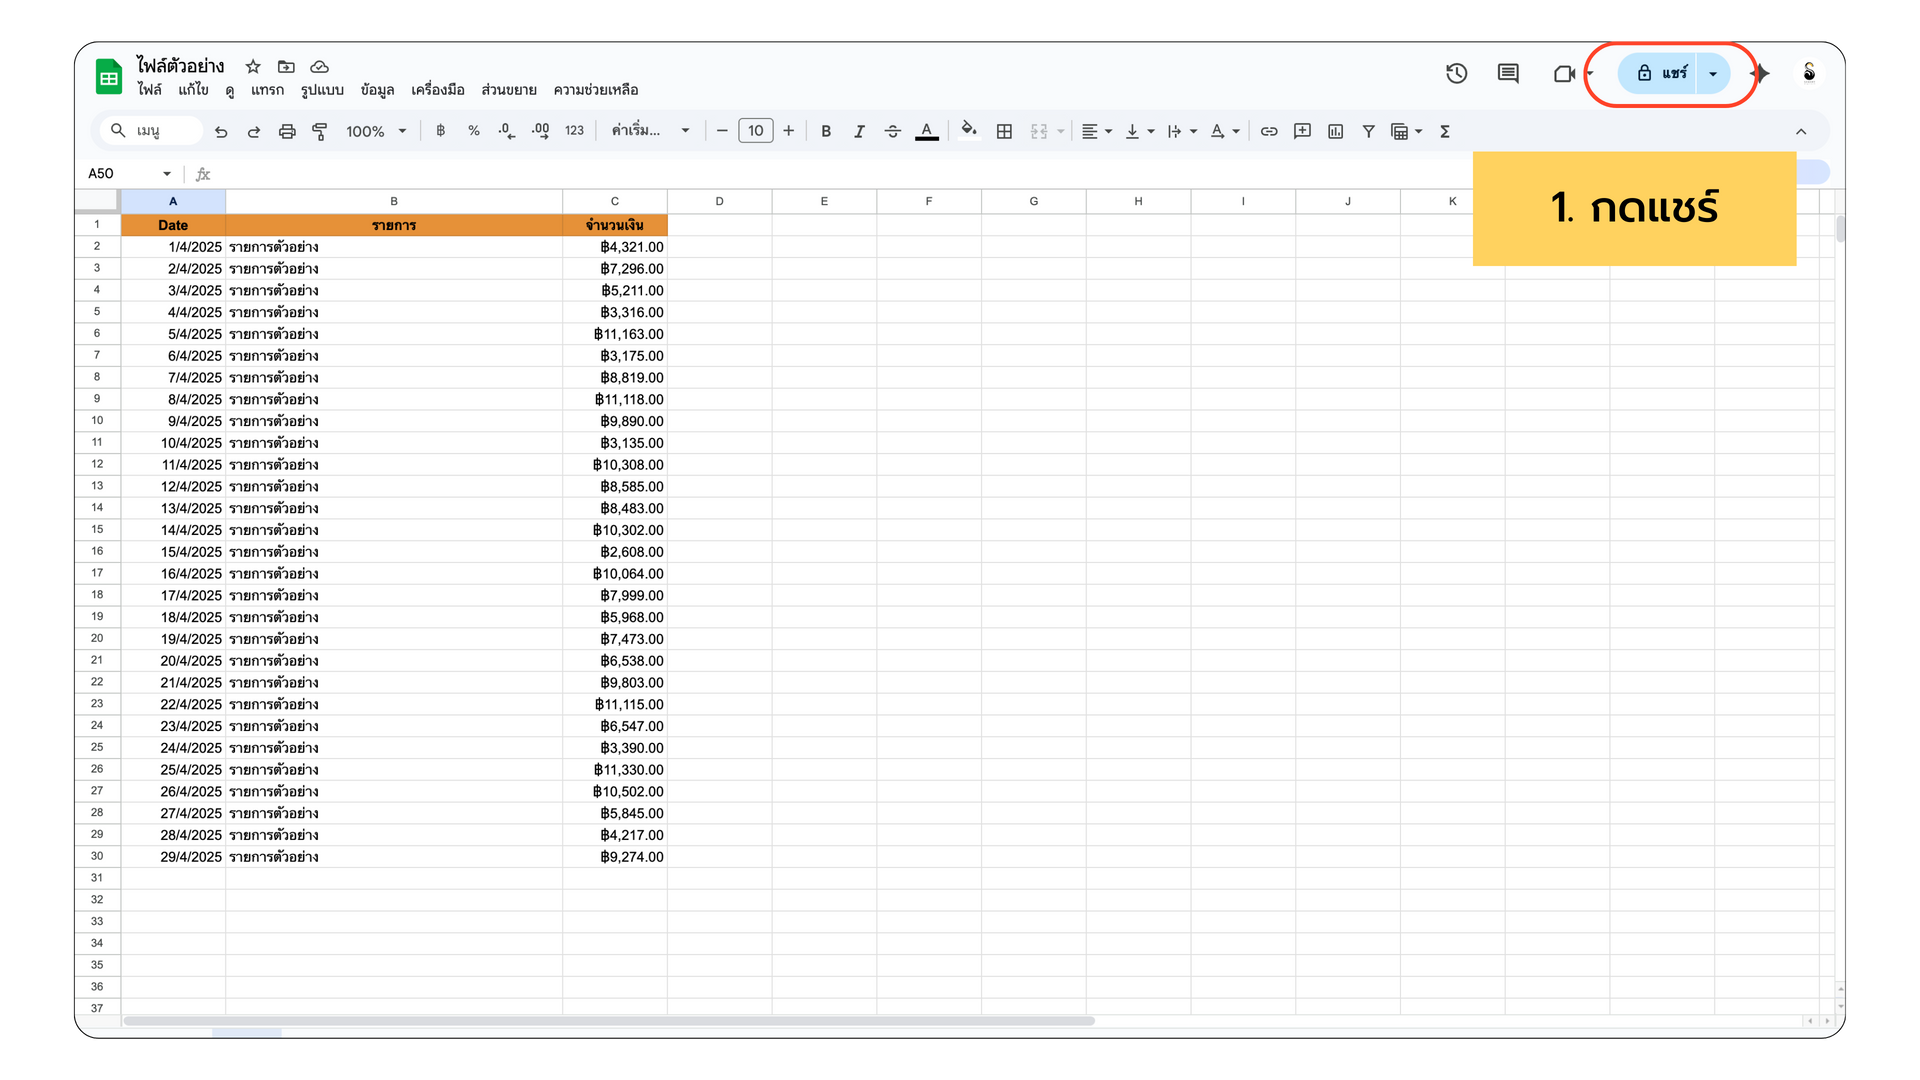Open the vertical align dropdown

coord(1140,131)
